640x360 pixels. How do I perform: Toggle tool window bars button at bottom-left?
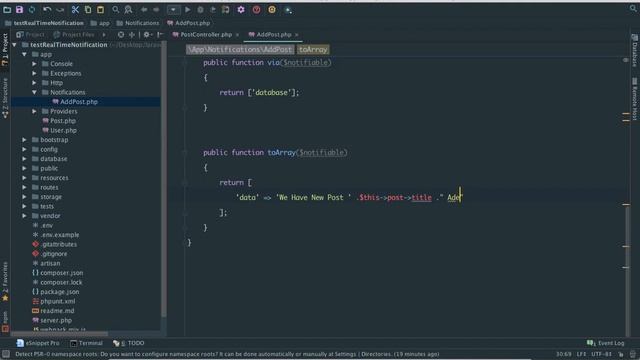pyautogui.click(x=6, y=354)
